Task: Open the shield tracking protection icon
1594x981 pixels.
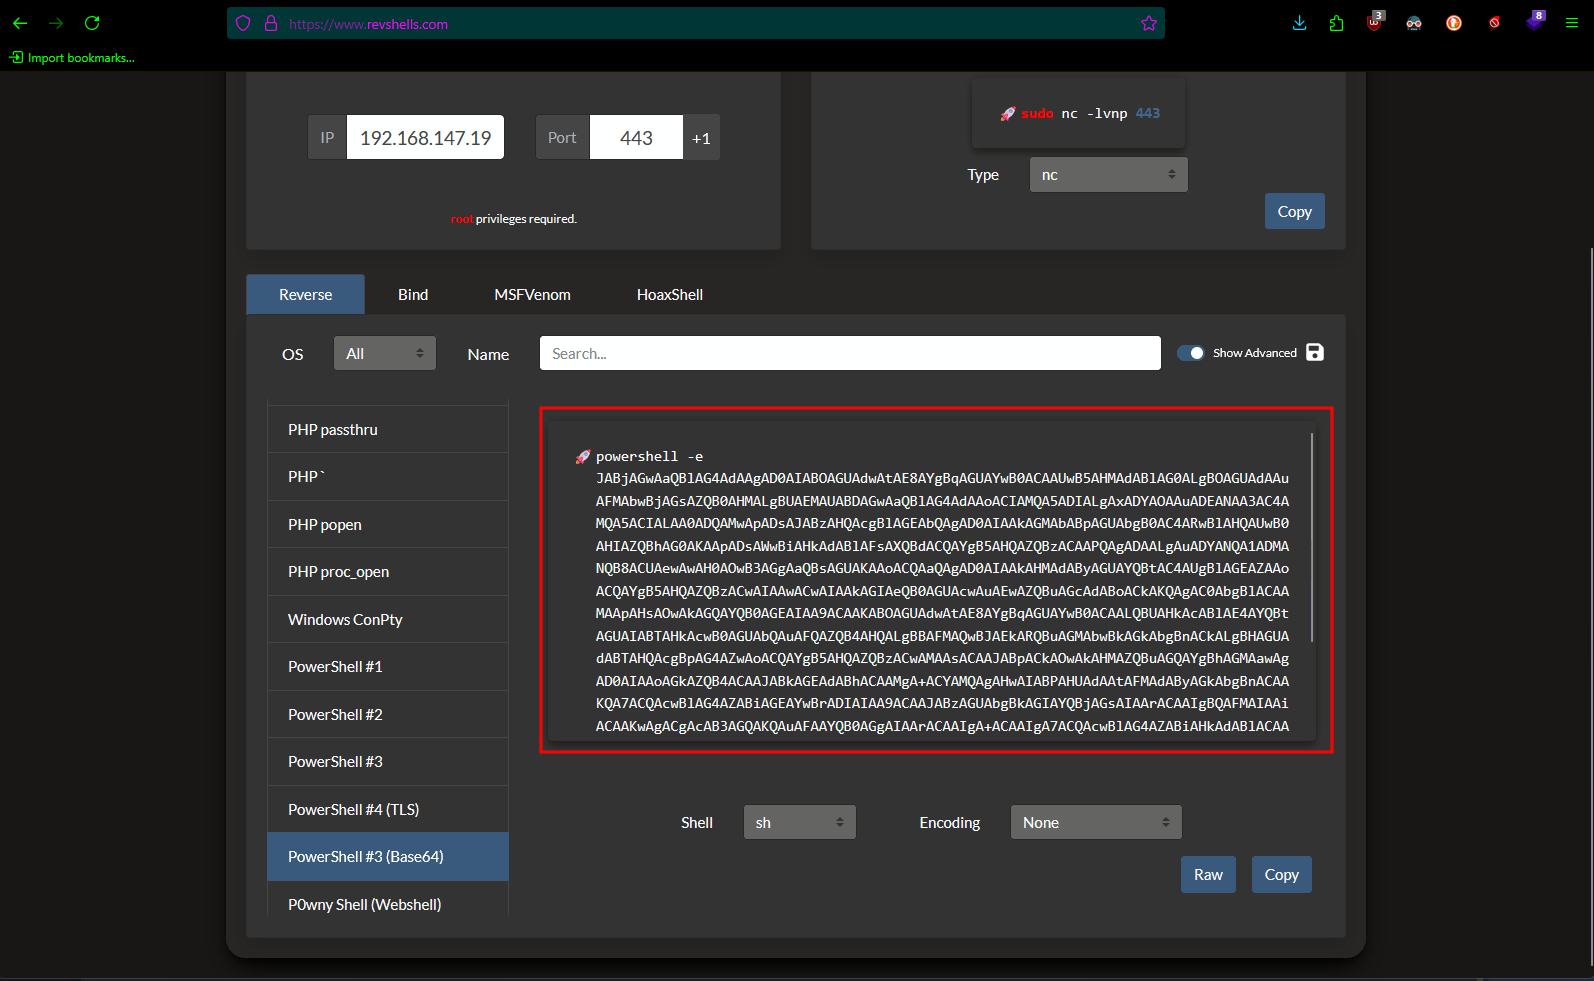Action: tap(243, 23)
